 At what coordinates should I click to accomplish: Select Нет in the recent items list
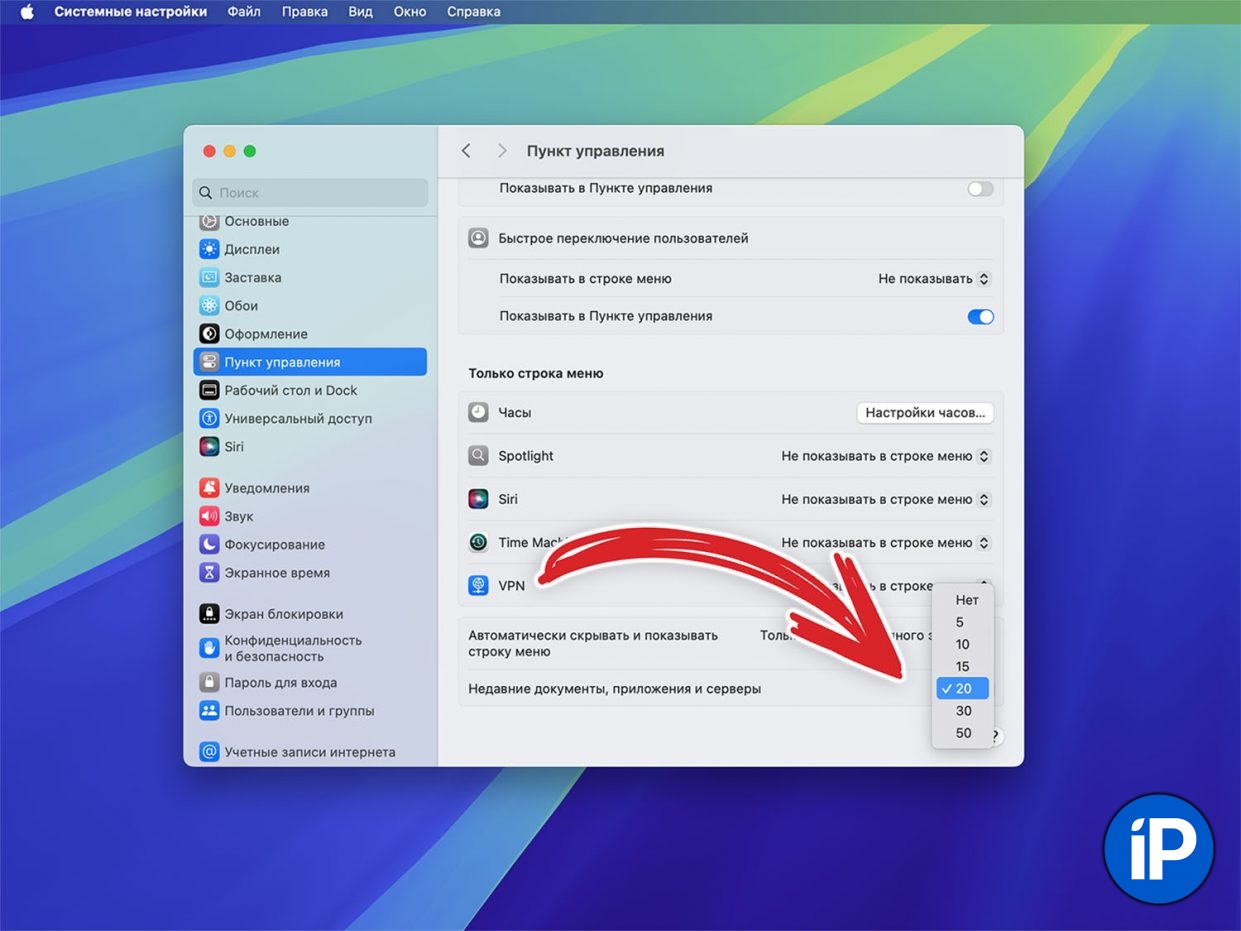coord(966,600)
